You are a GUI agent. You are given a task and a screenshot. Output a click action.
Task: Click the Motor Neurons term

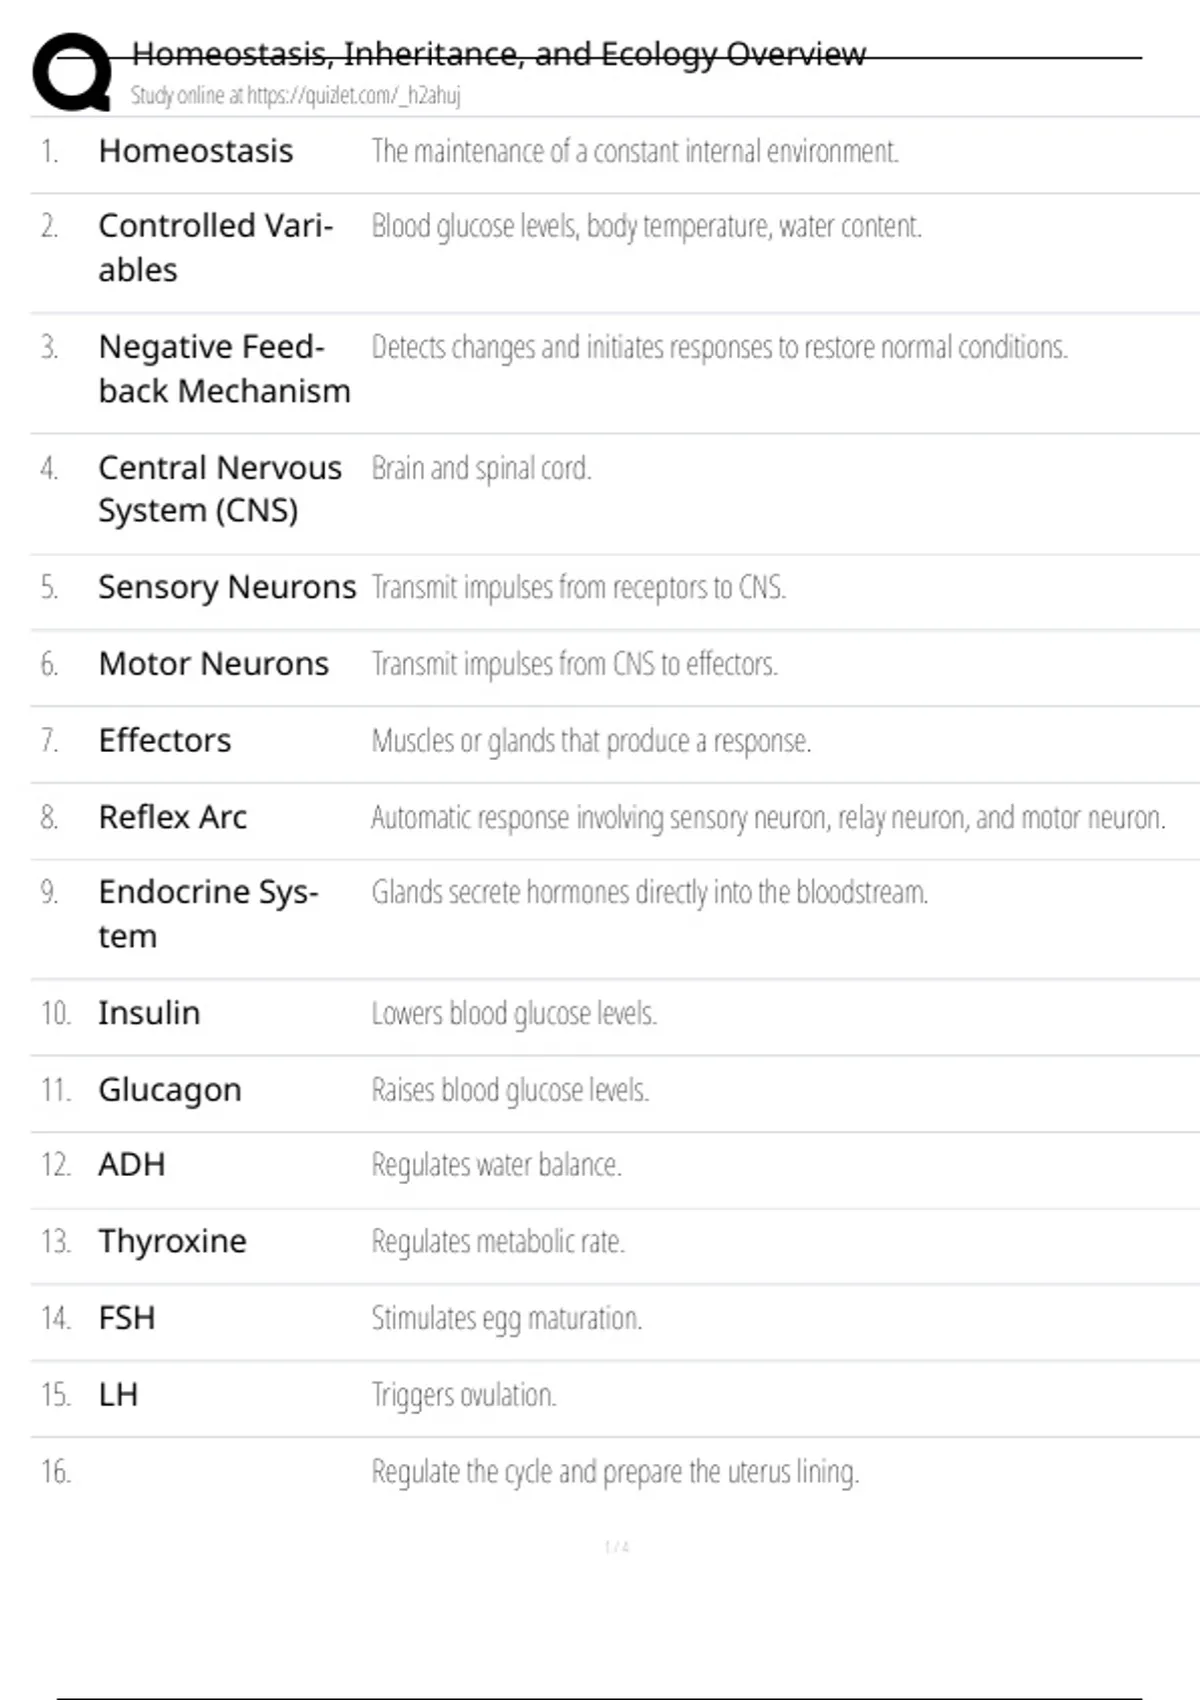(x=213, y=664)
